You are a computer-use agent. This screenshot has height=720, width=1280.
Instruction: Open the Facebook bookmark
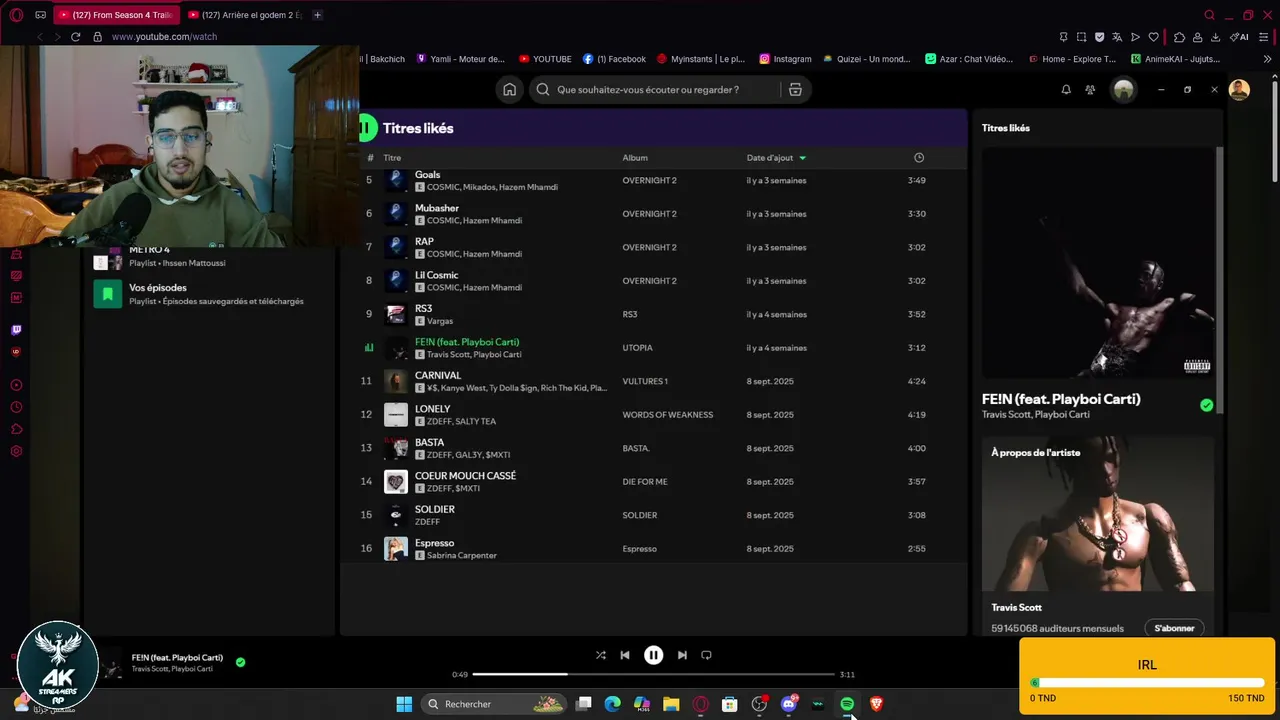(x=614, y=59)
